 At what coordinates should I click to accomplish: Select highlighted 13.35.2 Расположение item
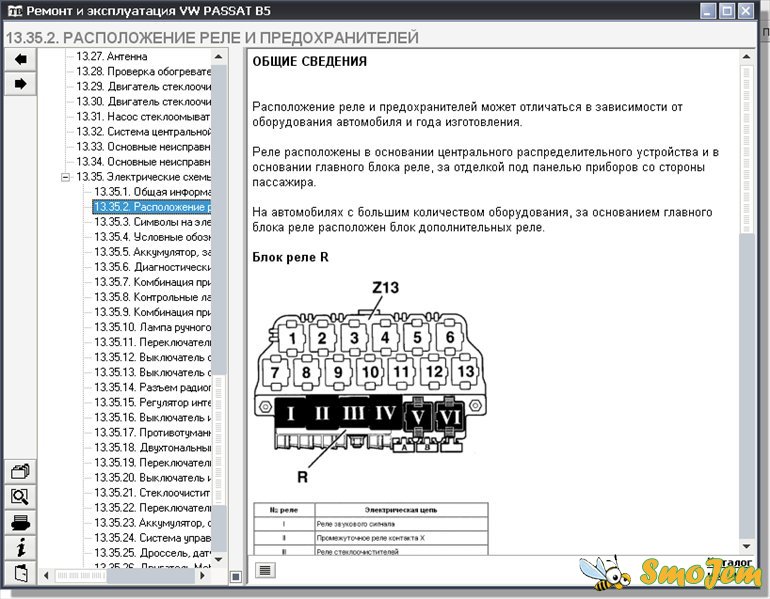pos(152,207)
